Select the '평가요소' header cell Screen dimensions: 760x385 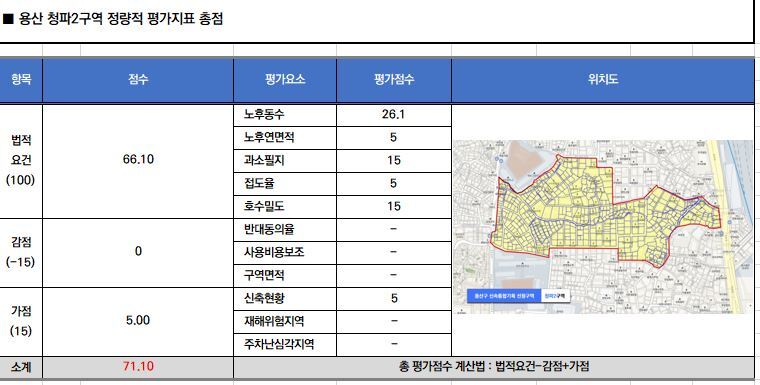click(x=285, y=80)
